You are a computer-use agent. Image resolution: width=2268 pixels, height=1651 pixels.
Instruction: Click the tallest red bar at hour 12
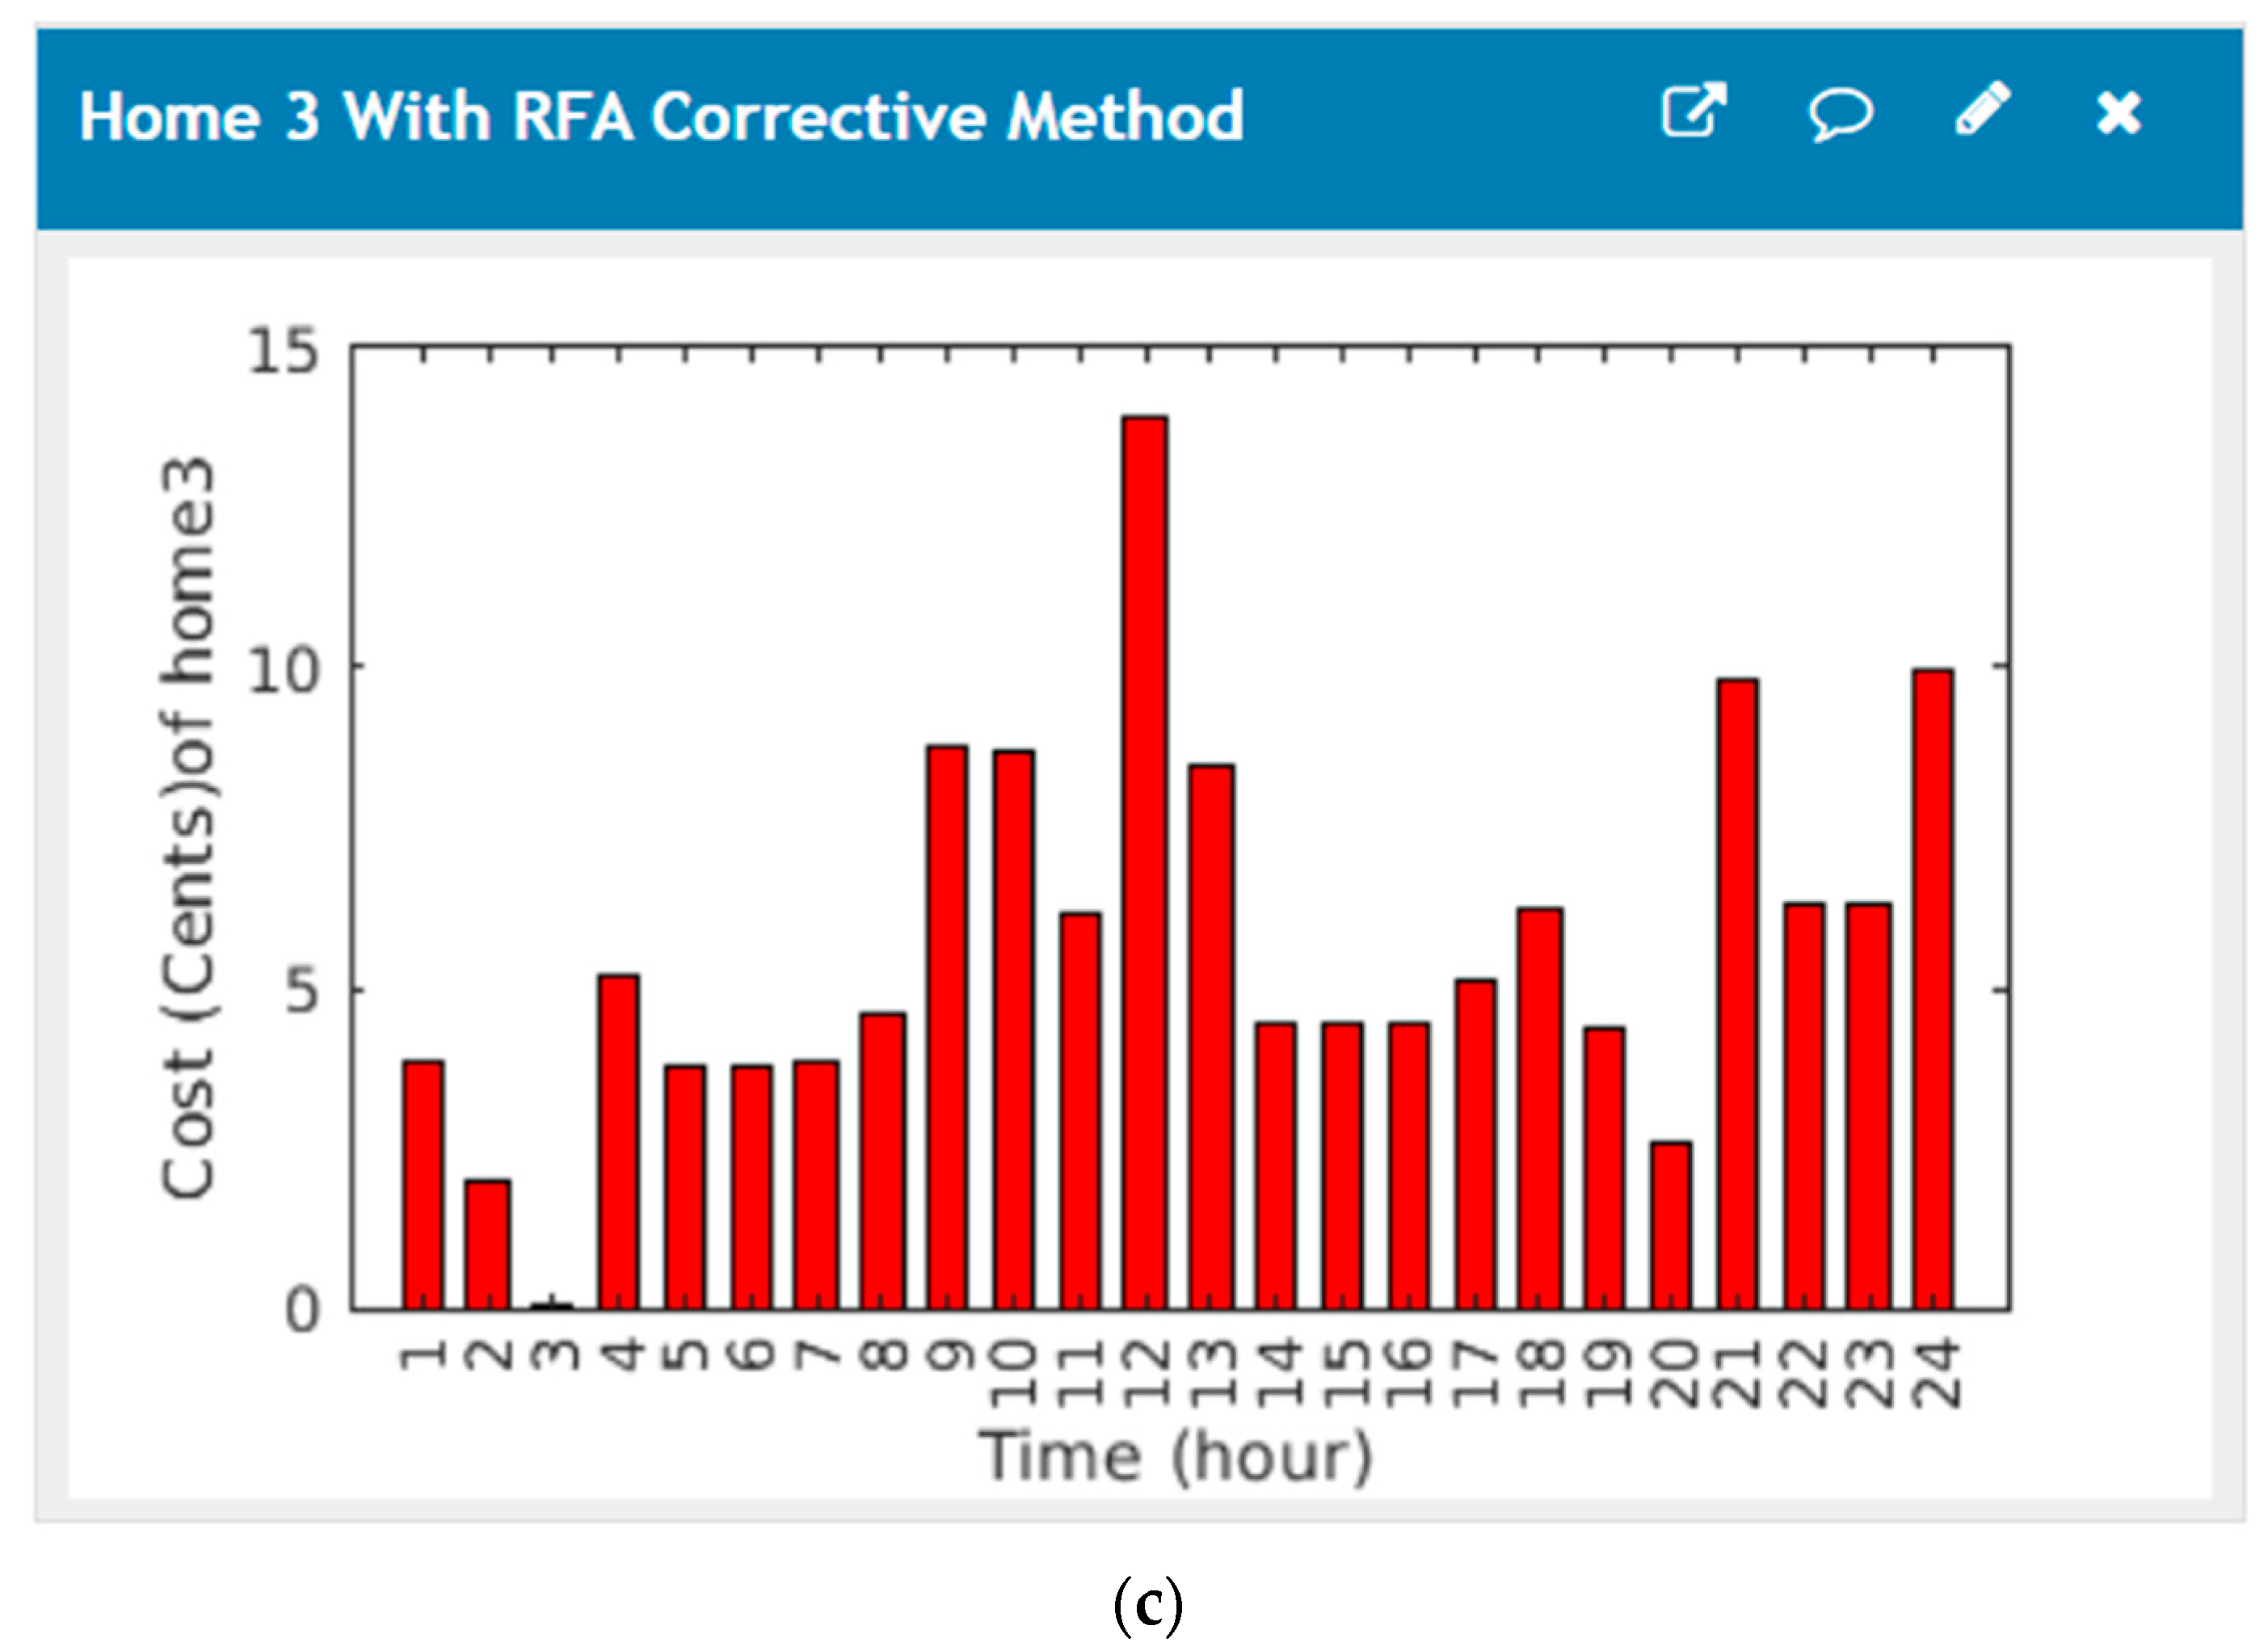tap(1144, 863)
